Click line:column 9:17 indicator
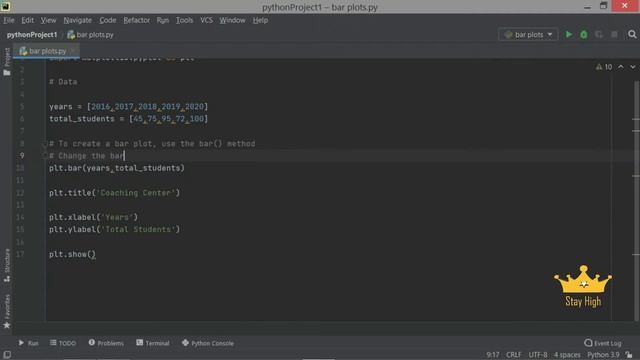Viewport: 640px width, 360px height. coord(493,355)
